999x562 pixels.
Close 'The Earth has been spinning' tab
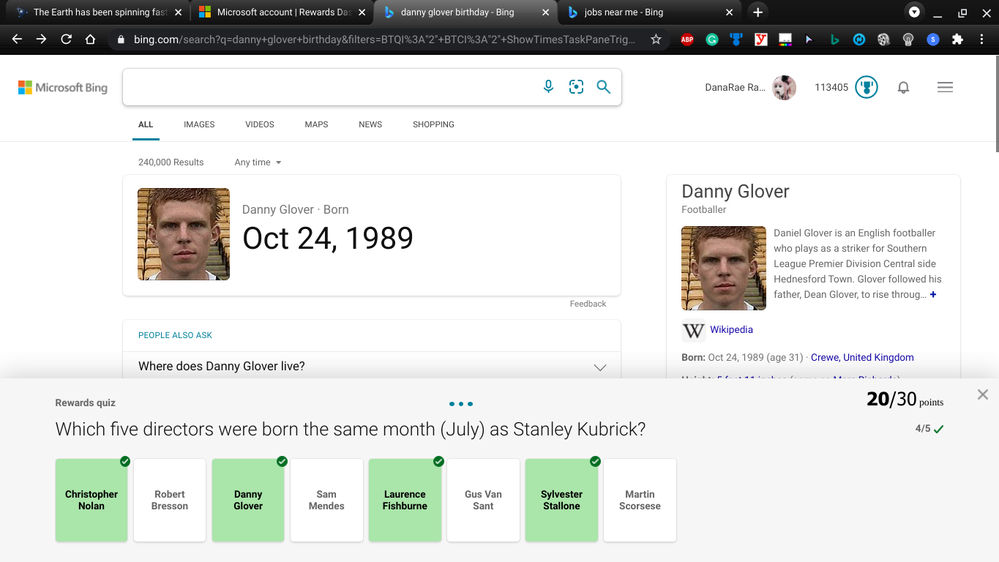pyautogui.click(x=178, y=12)
